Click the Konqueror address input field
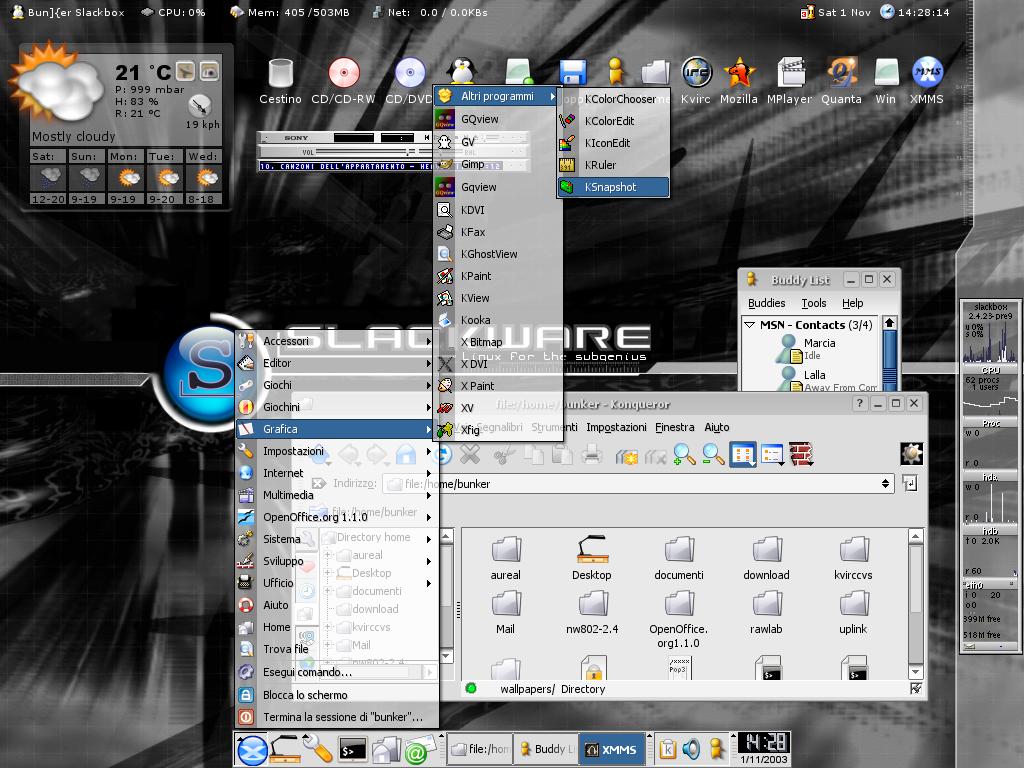 (x=630, y=484)
